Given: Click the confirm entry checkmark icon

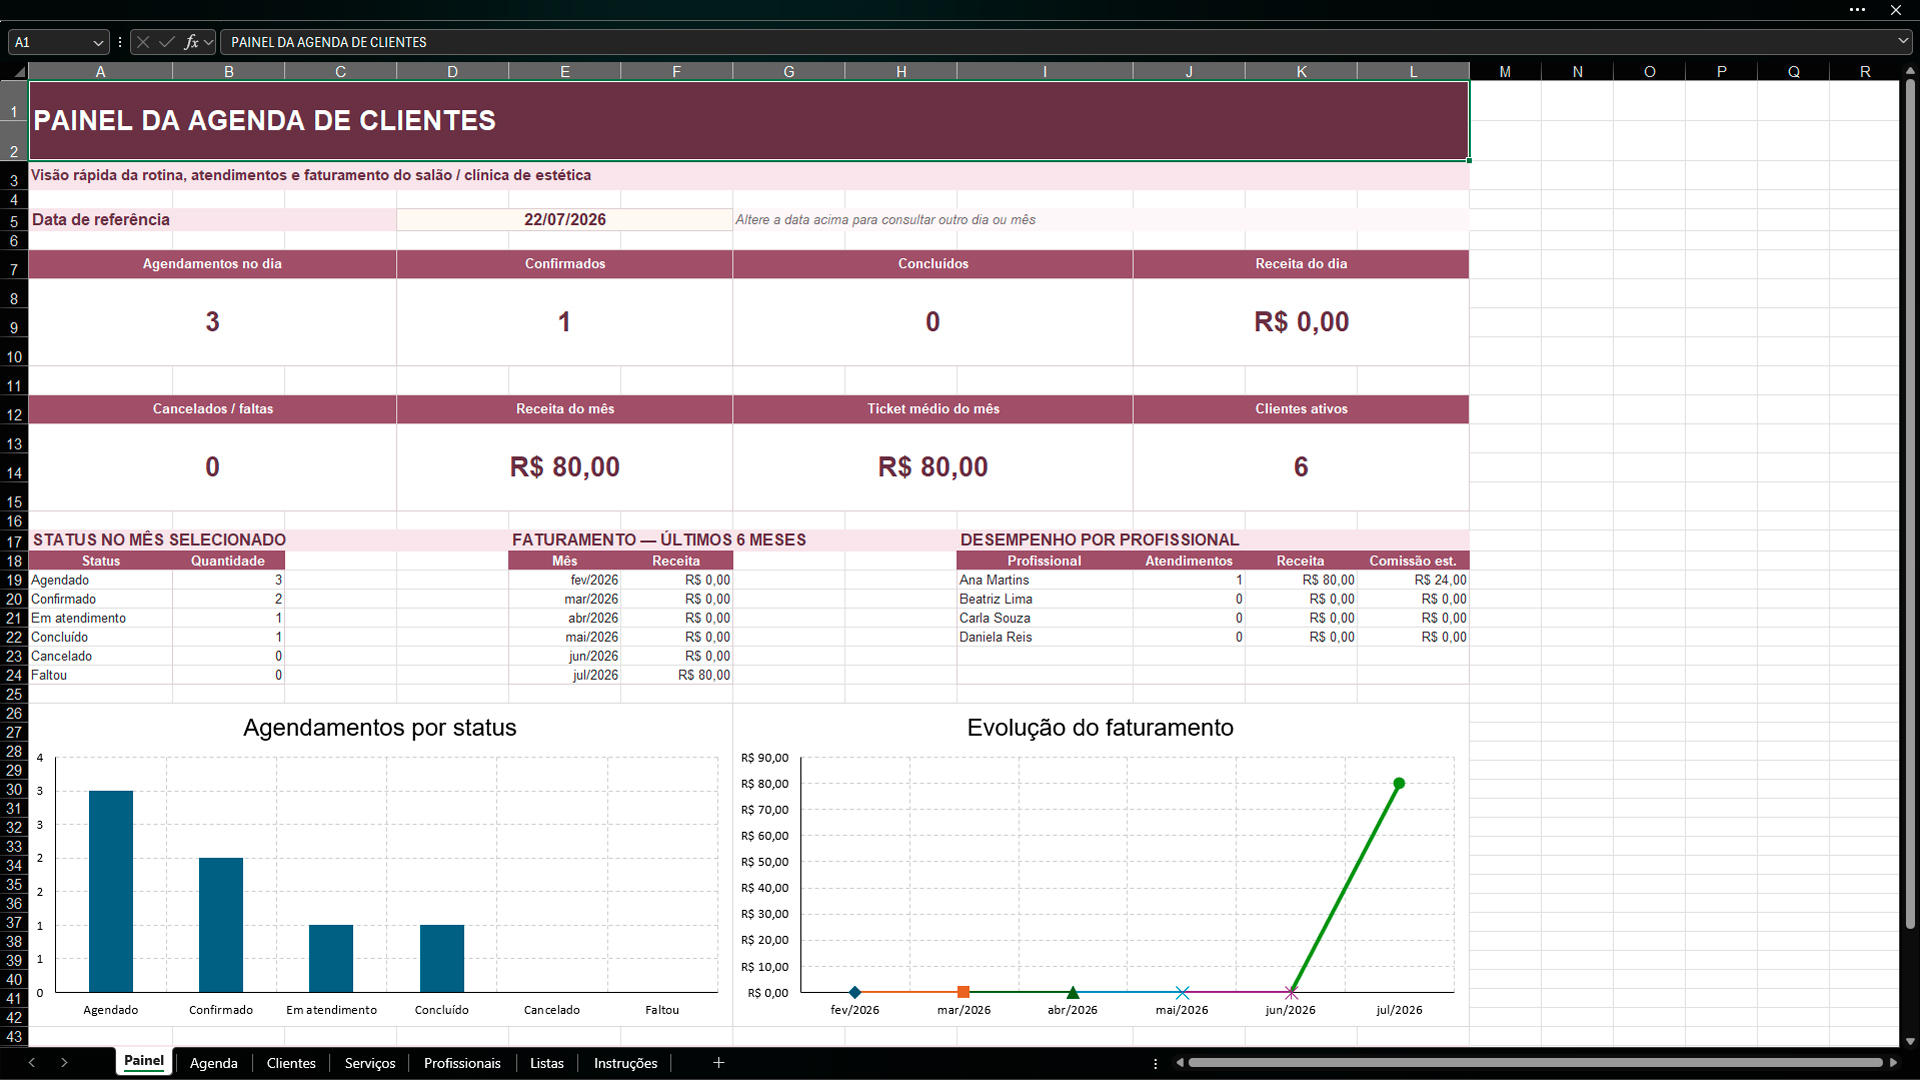Looking at the screenshot, I should (167, 42).
